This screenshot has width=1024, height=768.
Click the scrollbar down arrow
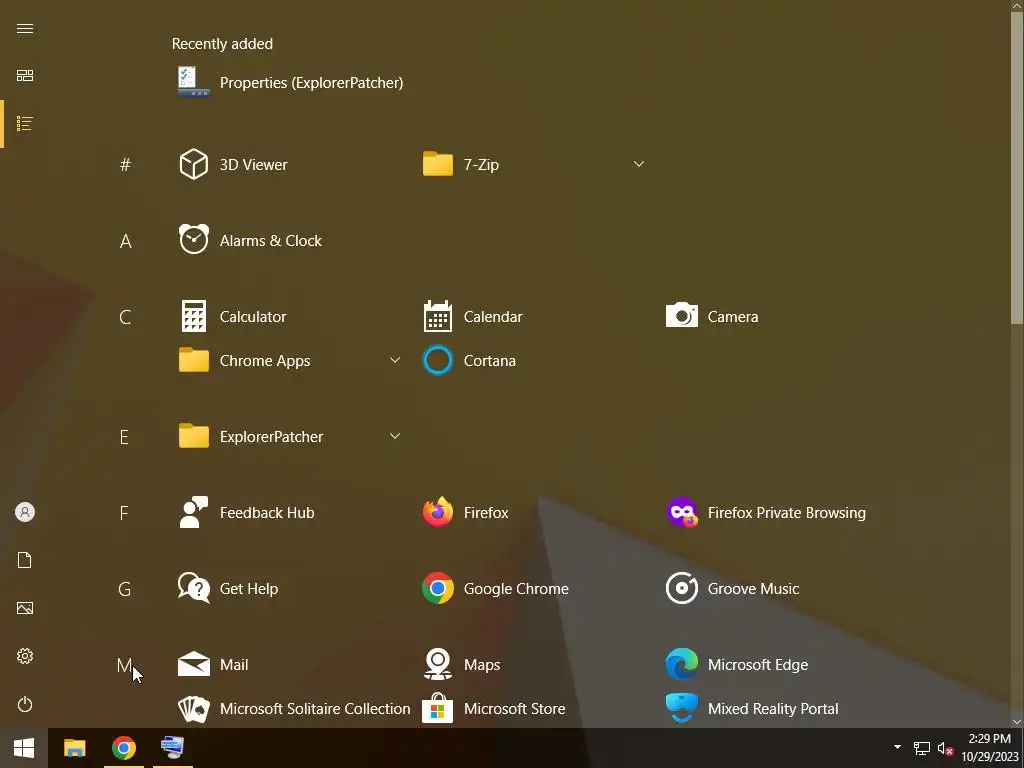pos(1017,722)
